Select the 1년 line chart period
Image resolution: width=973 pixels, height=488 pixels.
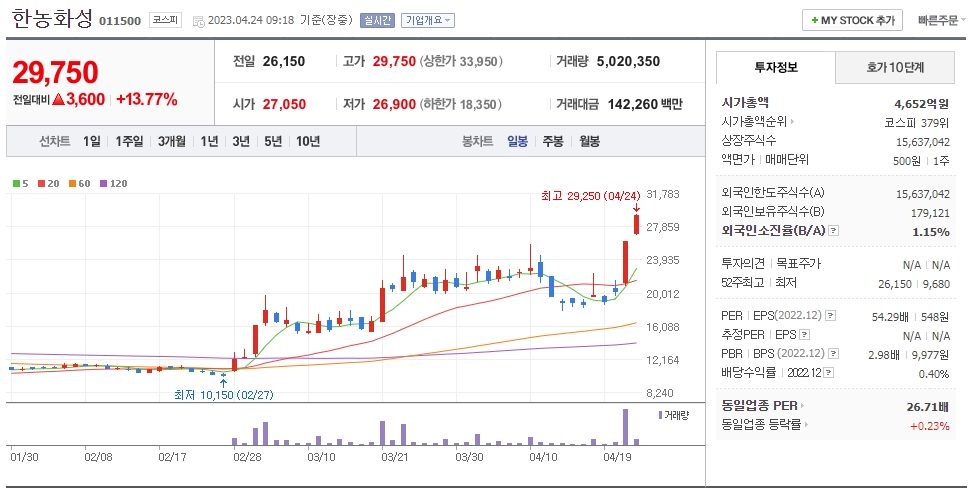(209, 142)
